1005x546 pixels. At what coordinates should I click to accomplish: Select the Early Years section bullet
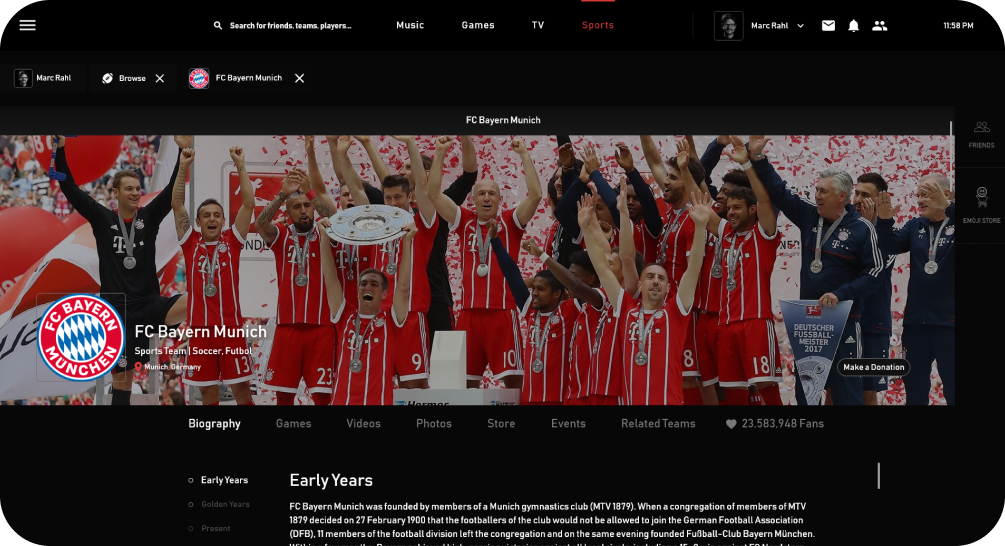click(x=191, y=480)
